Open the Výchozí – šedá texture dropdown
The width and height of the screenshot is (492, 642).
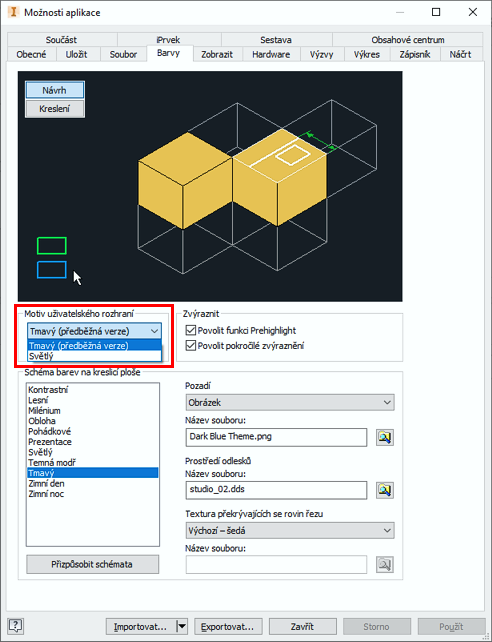290,530
